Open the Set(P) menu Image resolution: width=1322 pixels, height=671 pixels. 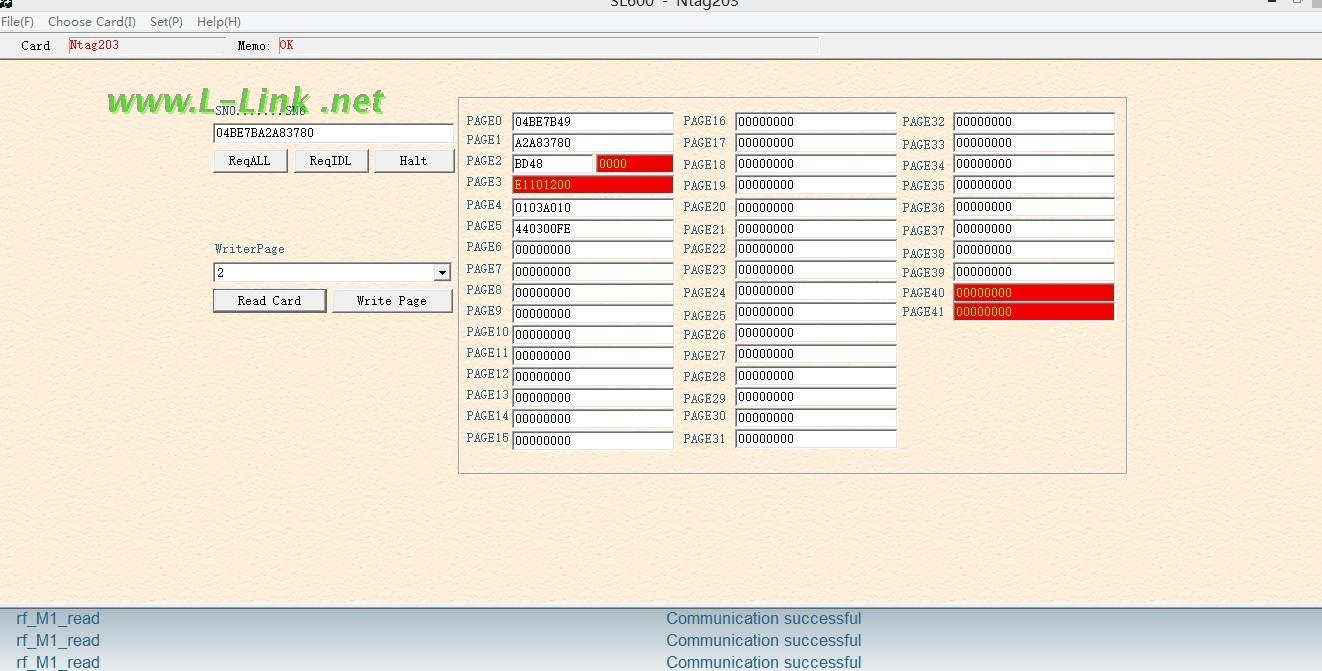[166, 21]
